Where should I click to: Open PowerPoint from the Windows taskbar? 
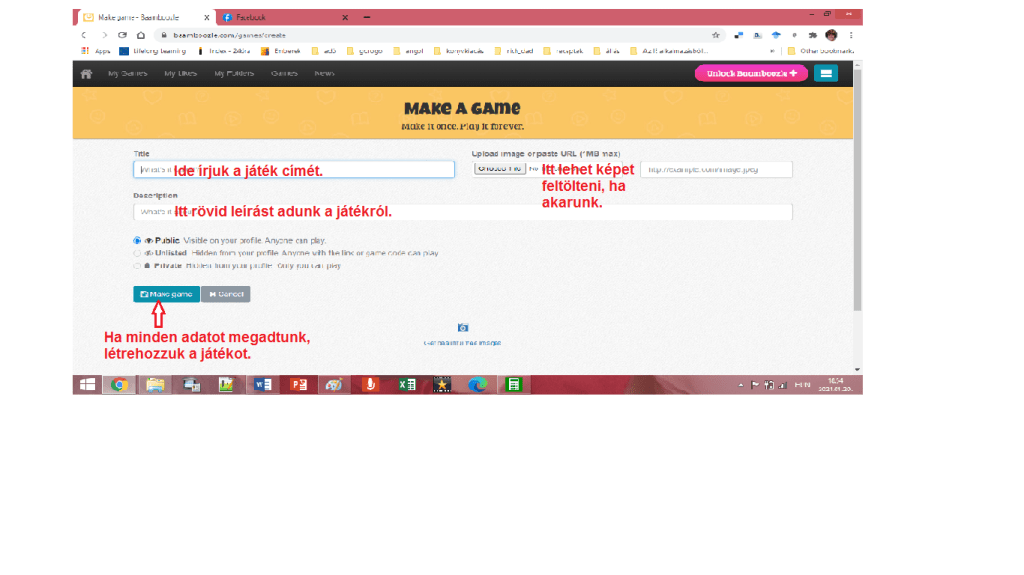tap(298, 385)
